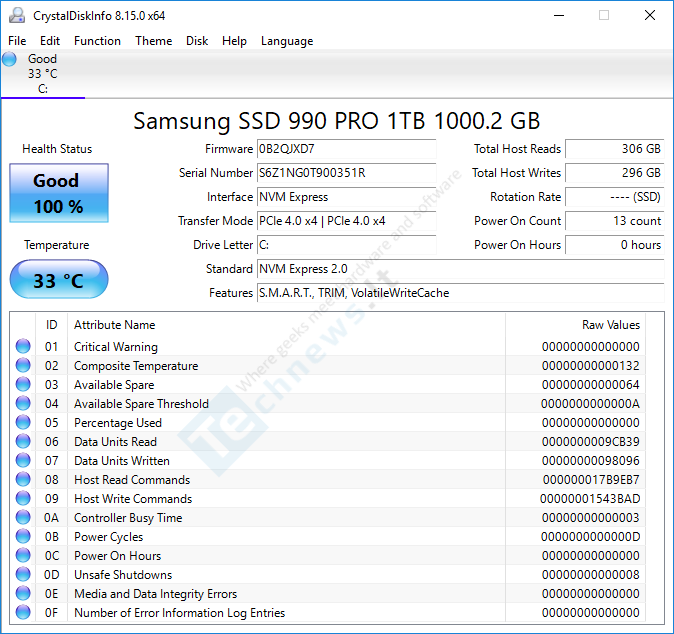Click the Rotation Rate value ---- (SSD)
Image resolution: width=674 pixels, height=634 pixels.
pyautogui.click(x=615, y=197)
